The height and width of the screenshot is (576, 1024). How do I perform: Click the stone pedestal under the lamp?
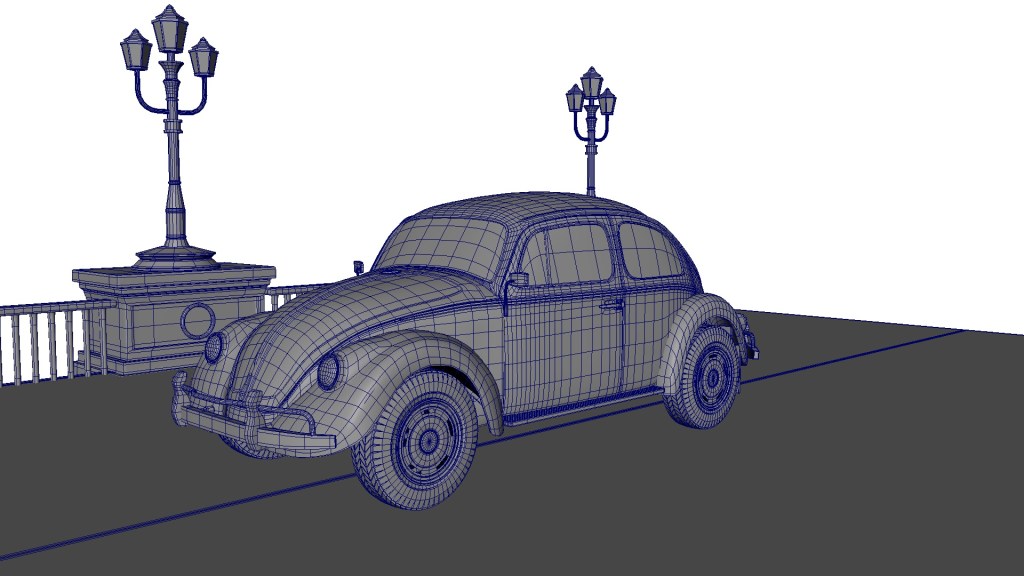click(x=150, y=320)
